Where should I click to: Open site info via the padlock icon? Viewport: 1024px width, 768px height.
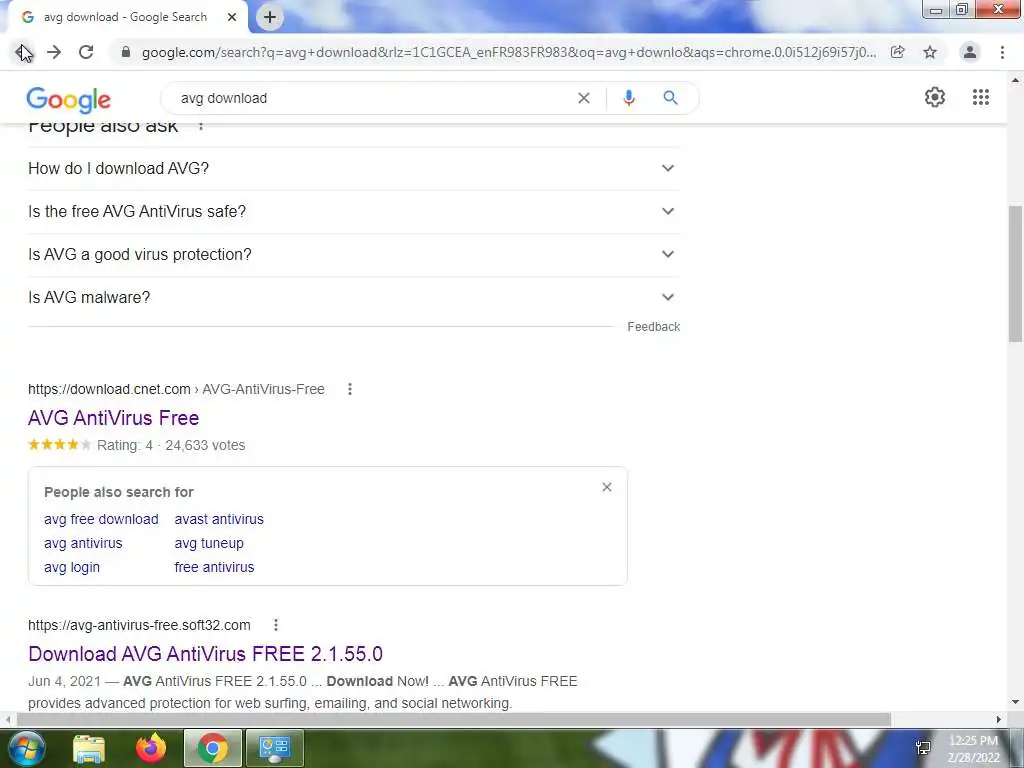[126, 52]
